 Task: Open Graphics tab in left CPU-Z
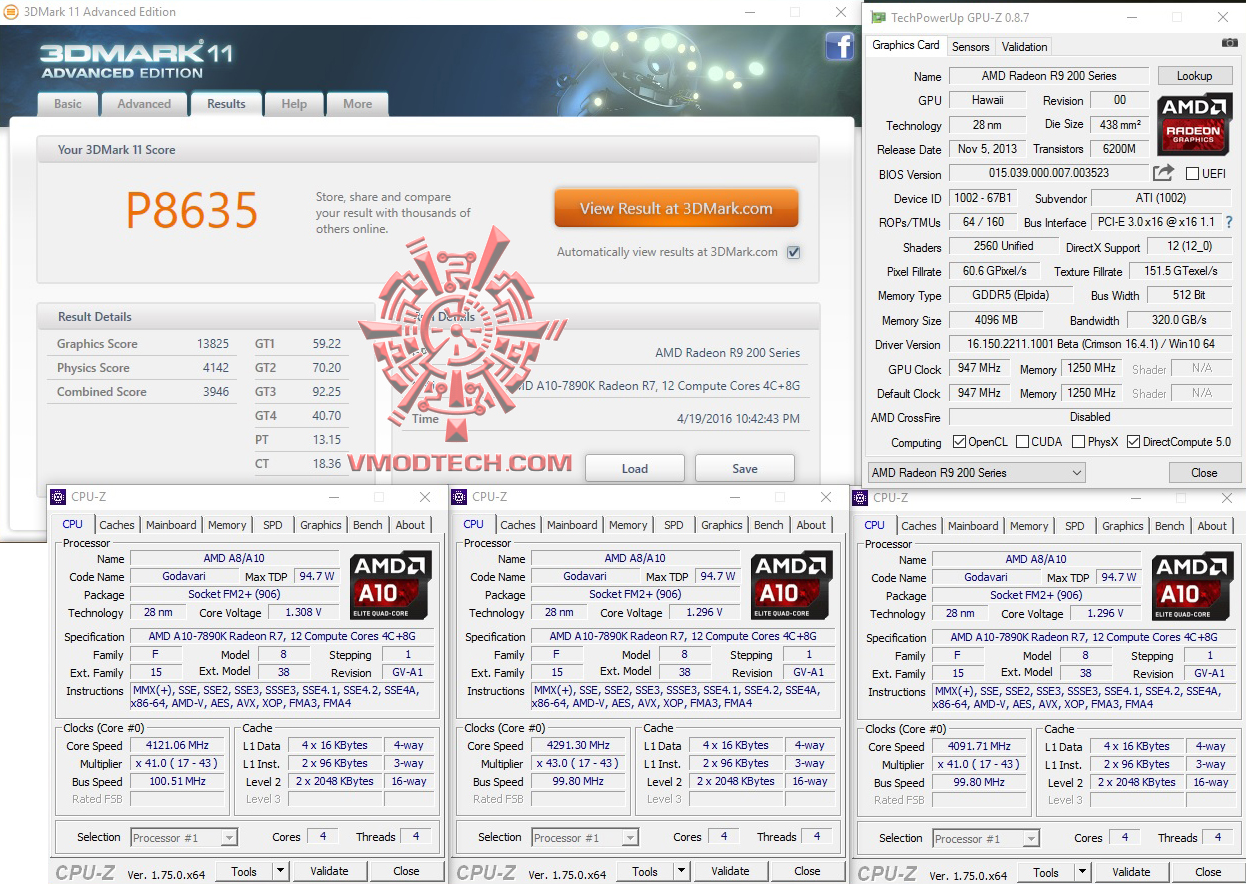(x=320, y=525)
